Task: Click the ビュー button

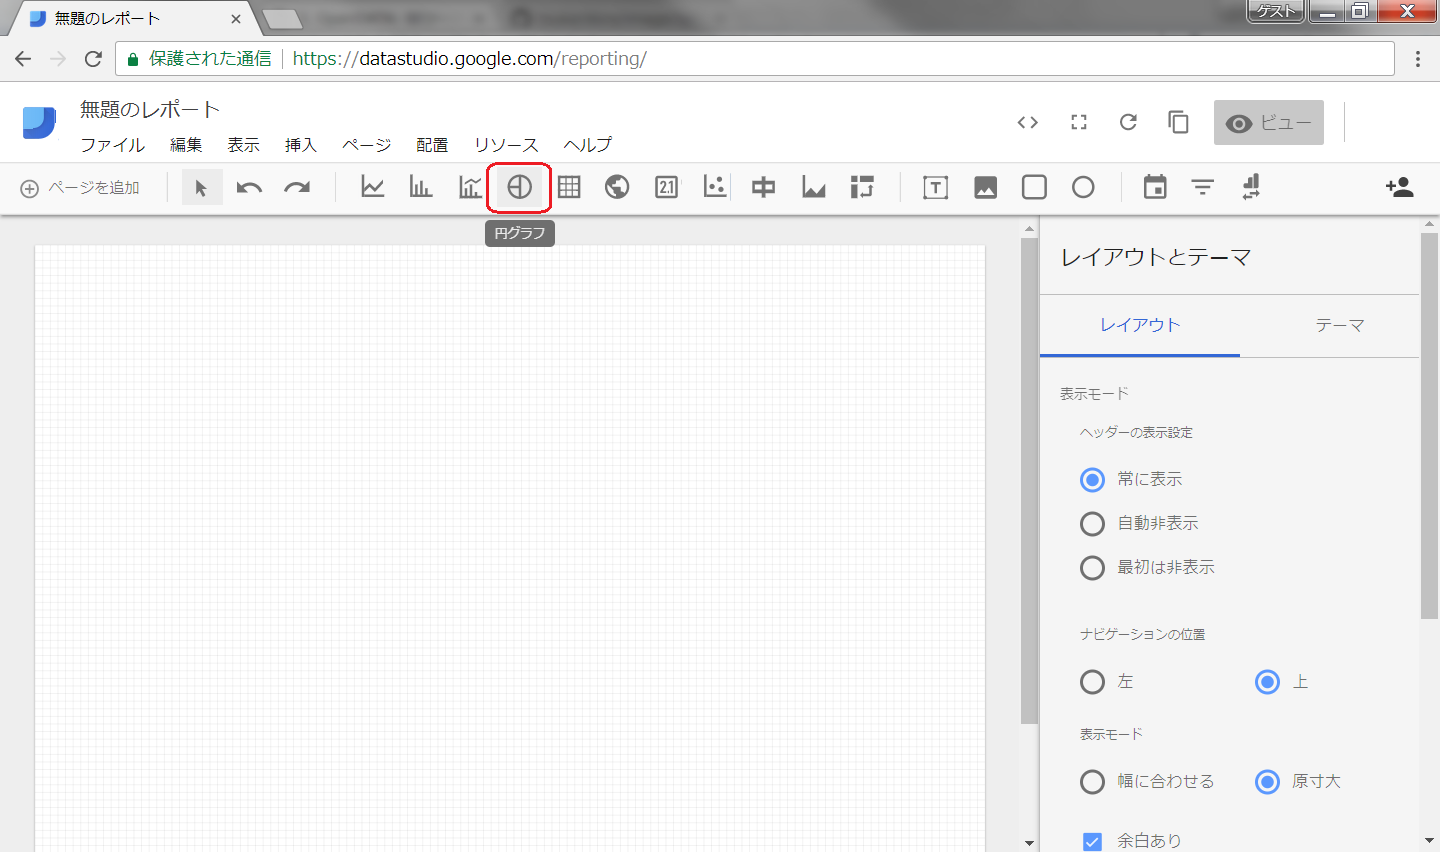Action: click(x=1268, y=122)
